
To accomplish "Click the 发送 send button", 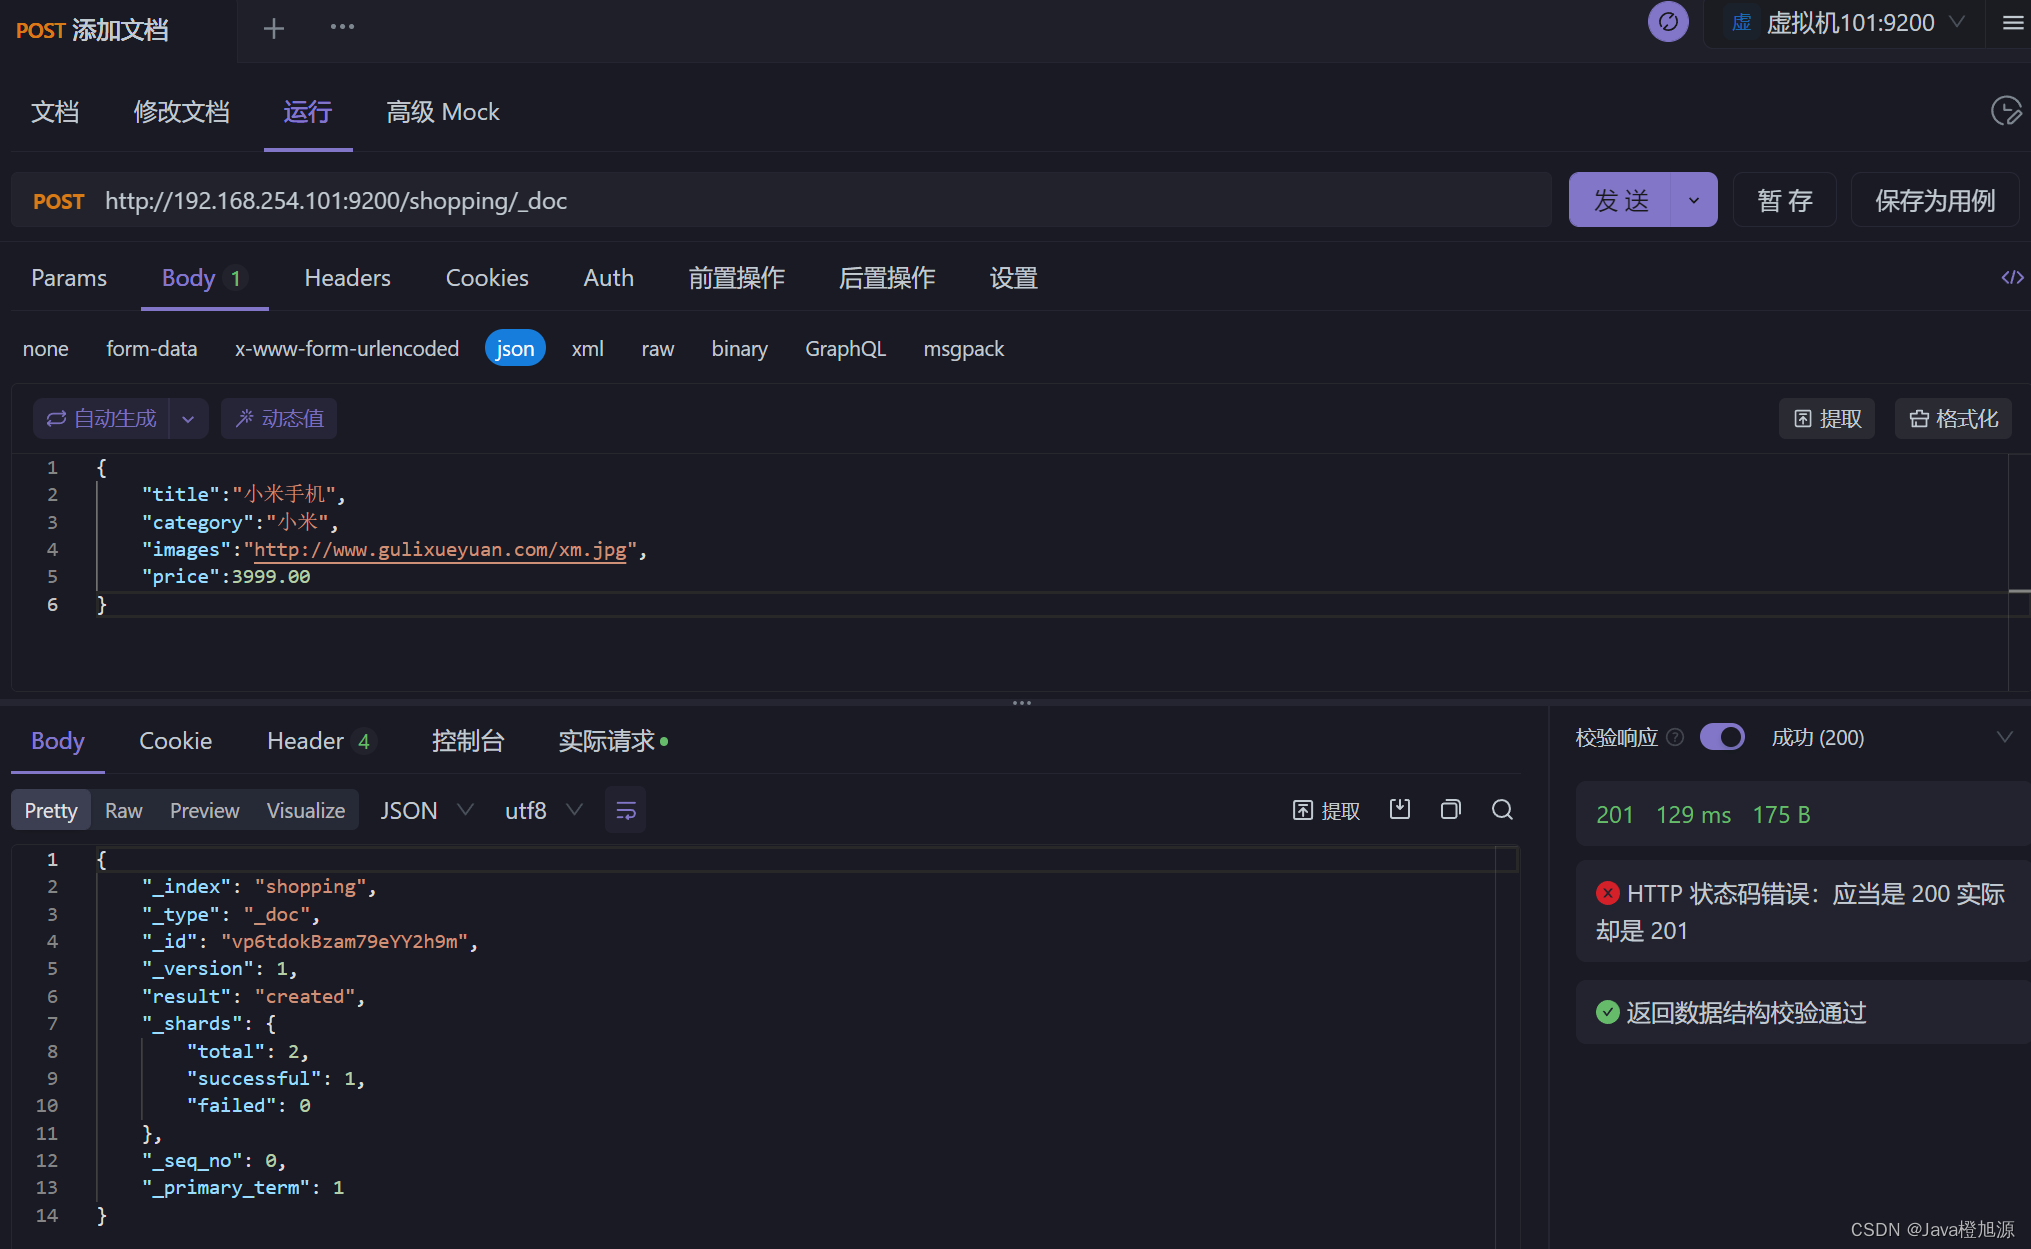I will click(1620, 200).
